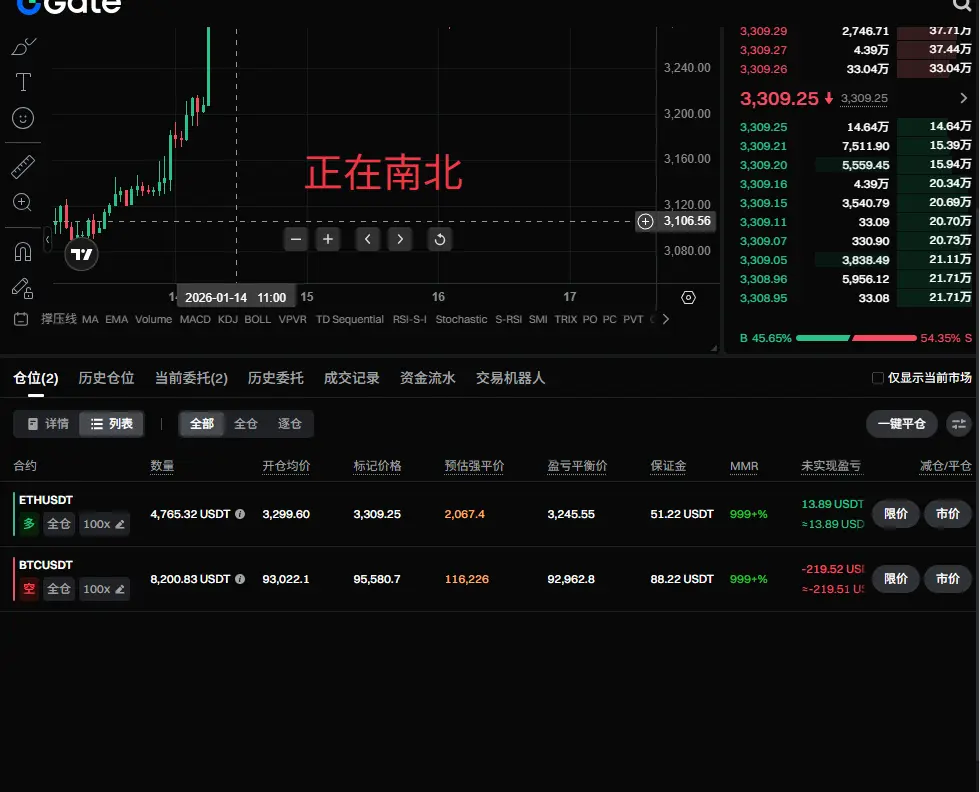Add MACD indicator
The image size is (980, 792).
click(195, 319)
